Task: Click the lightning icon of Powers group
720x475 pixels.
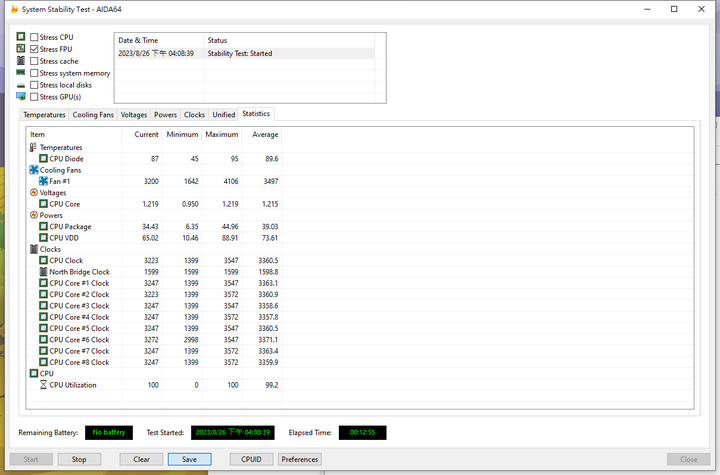Action: pyautogui.click(x=34, y=215)
